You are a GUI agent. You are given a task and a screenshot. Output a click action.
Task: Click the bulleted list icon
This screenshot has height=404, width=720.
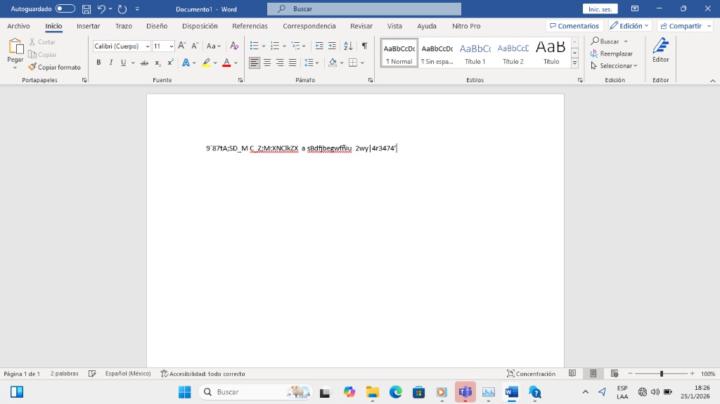coord(254,46)
